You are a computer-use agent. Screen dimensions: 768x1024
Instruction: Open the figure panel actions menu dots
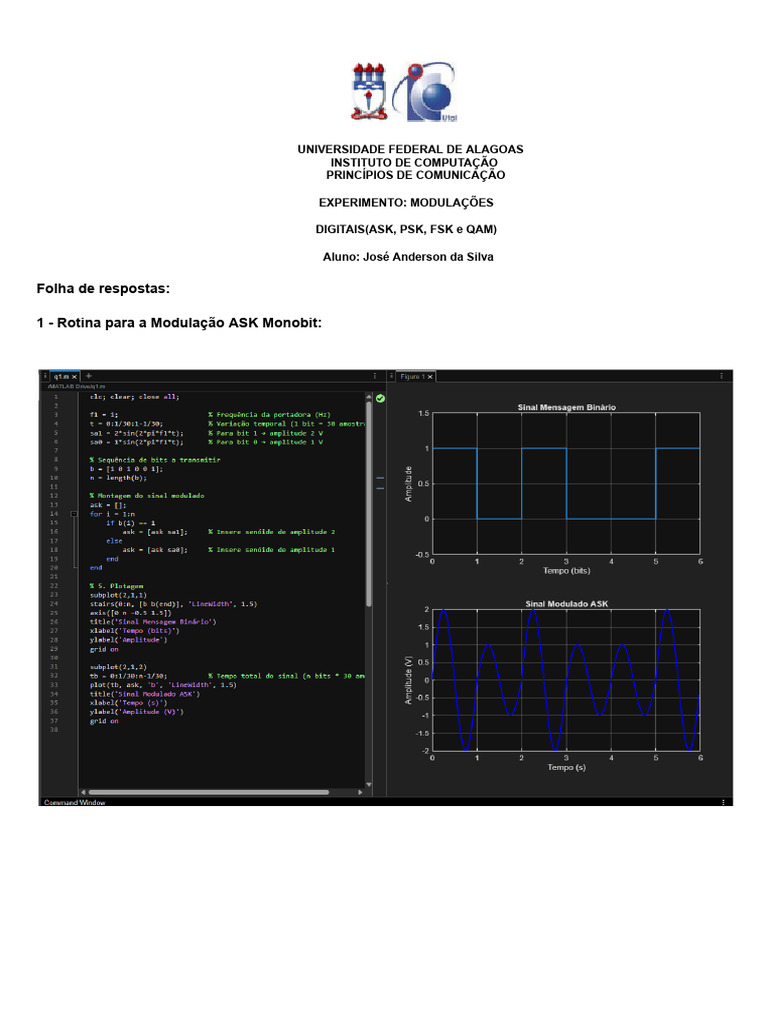tap(722, 376)
